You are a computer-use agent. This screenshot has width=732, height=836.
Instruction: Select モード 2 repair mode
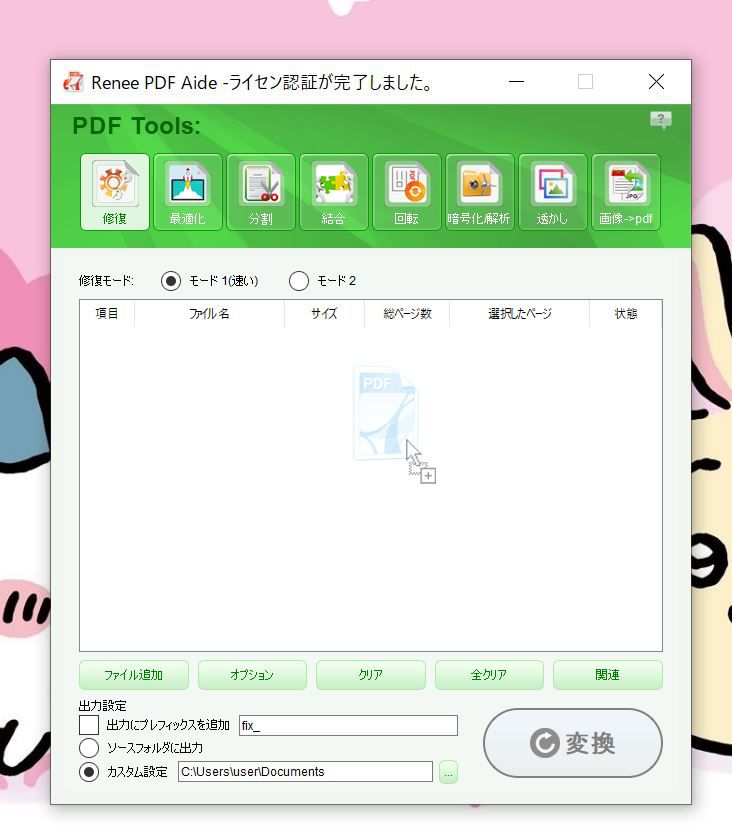pos(299,281)
